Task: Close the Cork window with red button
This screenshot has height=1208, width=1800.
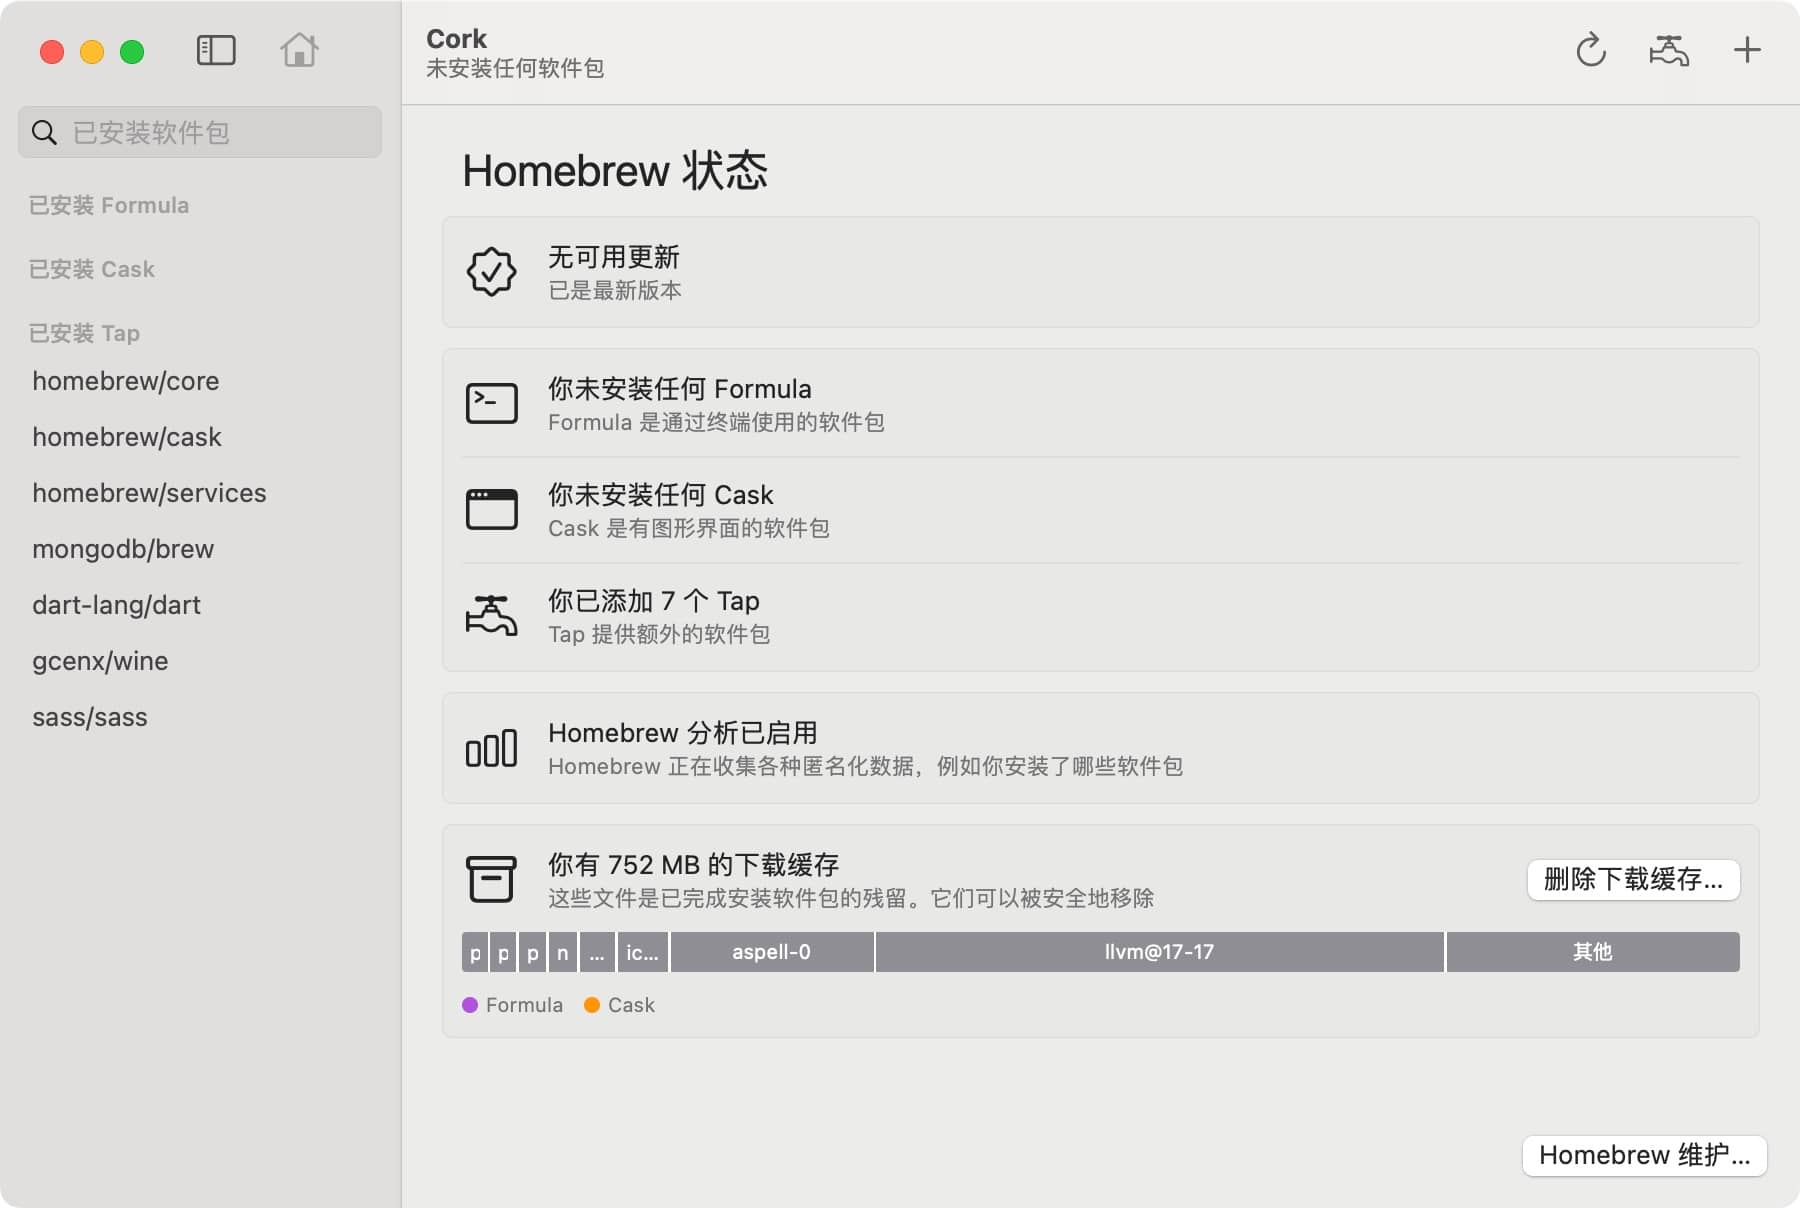Action: click(52, 51)
